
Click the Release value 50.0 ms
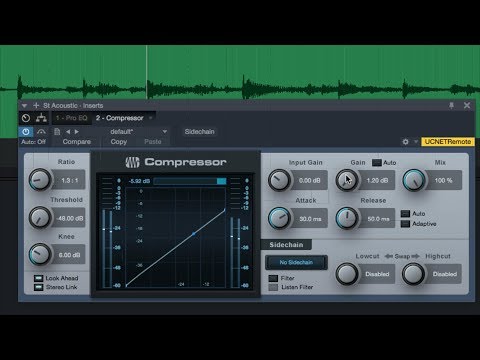[x=378, y=219]
